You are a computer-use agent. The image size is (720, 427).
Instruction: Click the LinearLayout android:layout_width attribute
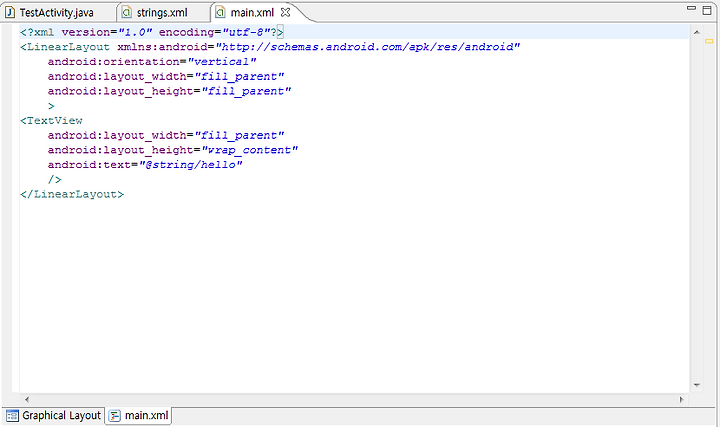coord(117,76)
